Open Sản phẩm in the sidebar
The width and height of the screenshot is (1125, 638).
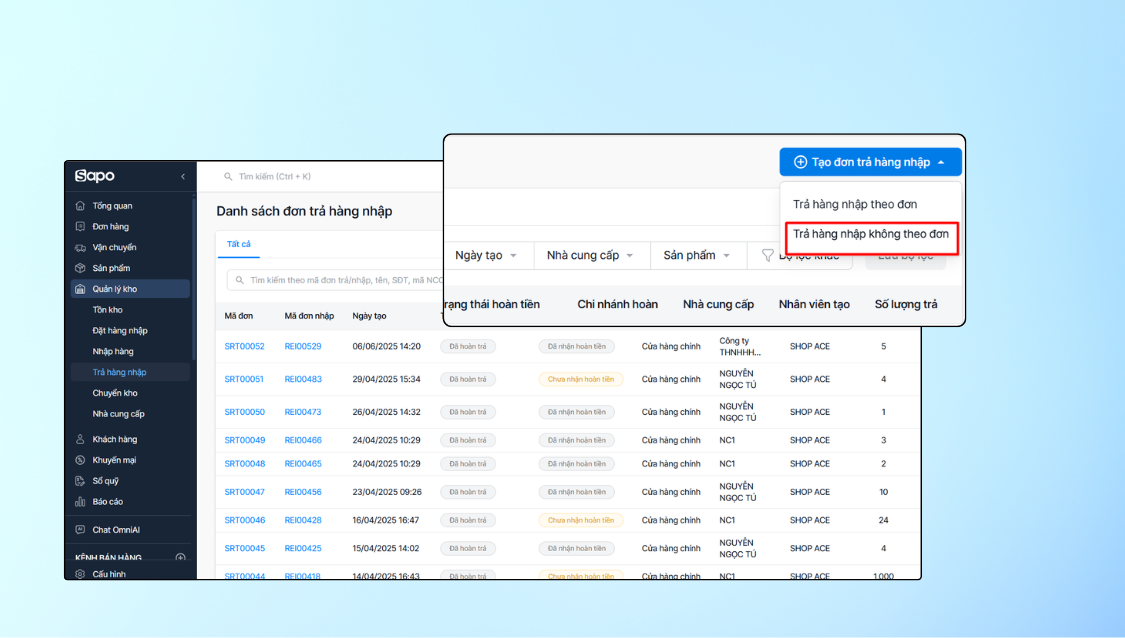(x=111, y=268)
